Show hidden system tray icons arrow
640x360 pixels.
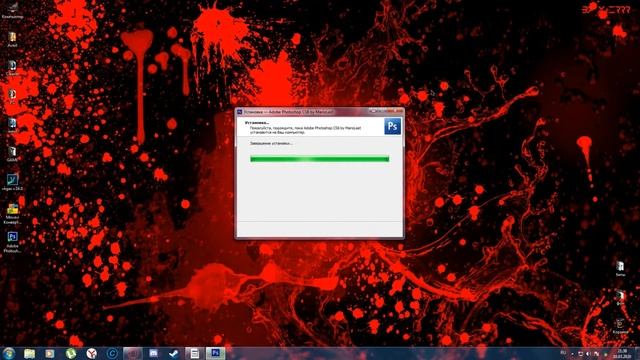click(x=572, y=354)
